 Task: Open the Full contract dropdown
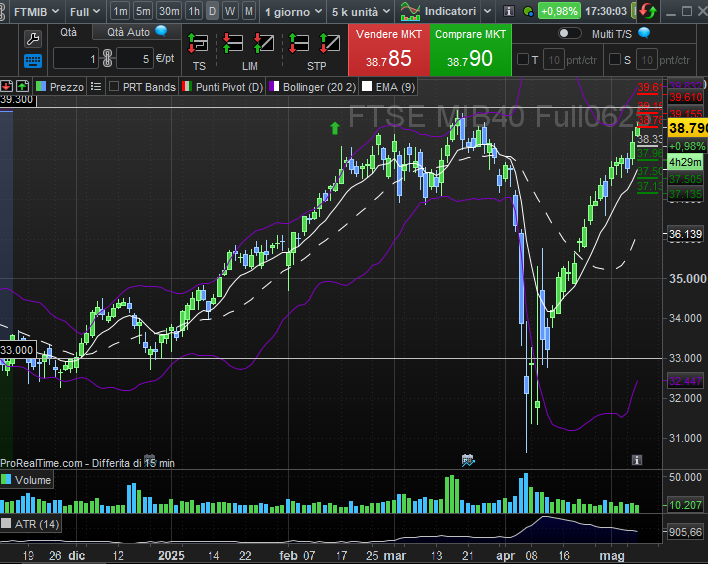[x=85, y=12]
